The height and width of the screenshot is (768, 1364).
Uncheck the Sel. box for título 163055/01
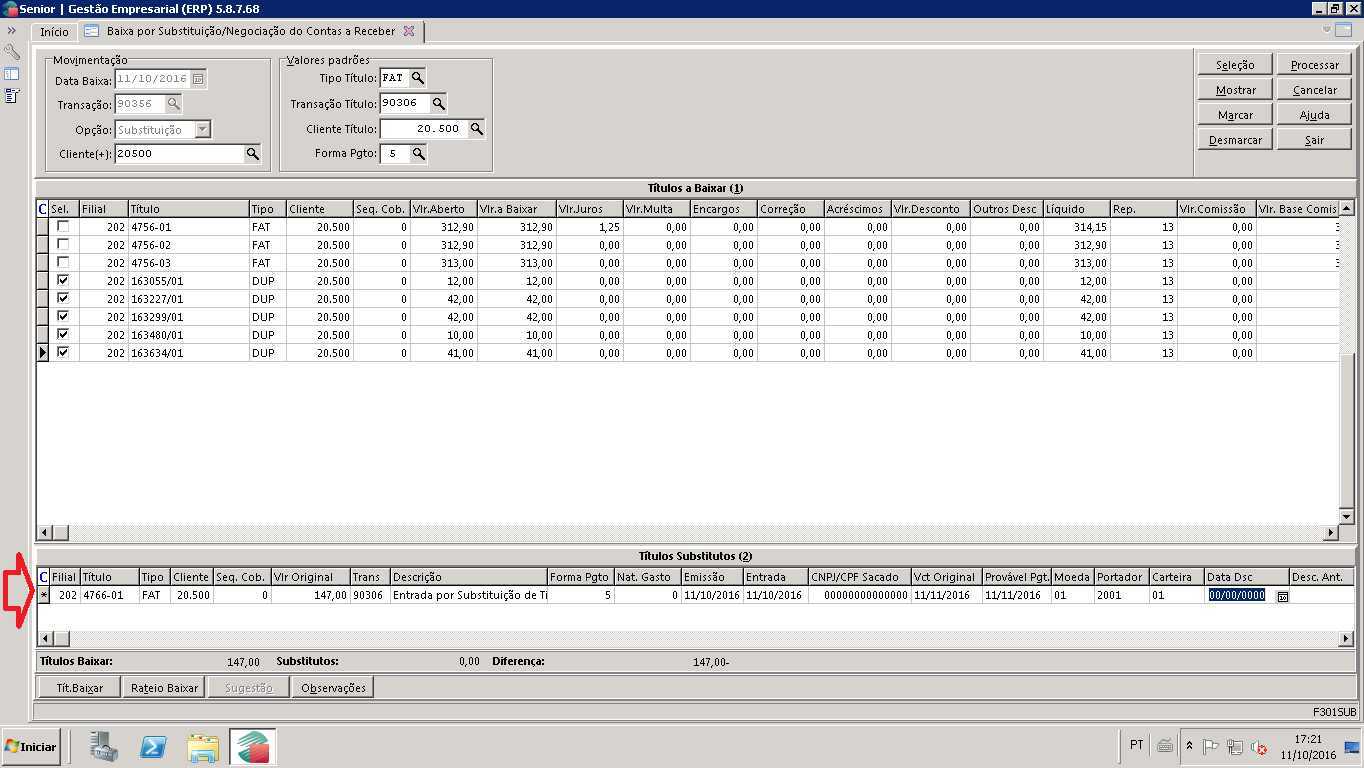[64, 281]
